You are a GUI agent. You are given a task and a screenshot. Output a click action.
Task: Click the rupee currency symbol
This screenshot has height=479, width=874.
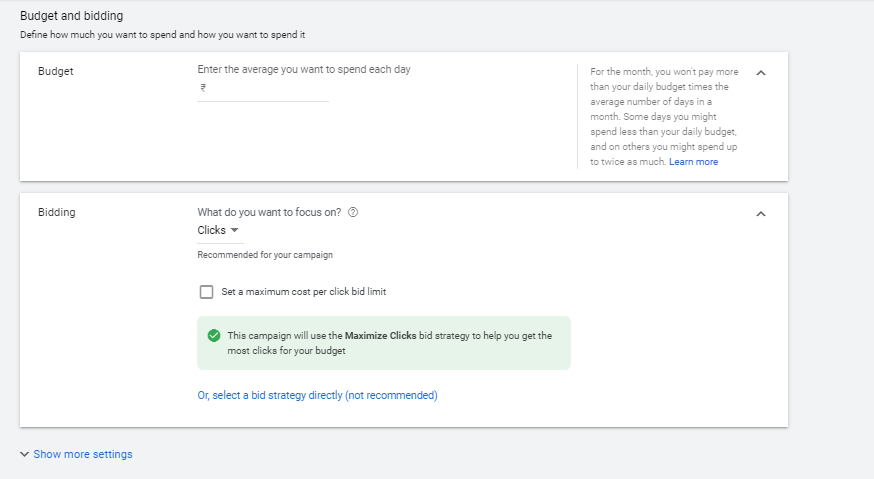202,88
